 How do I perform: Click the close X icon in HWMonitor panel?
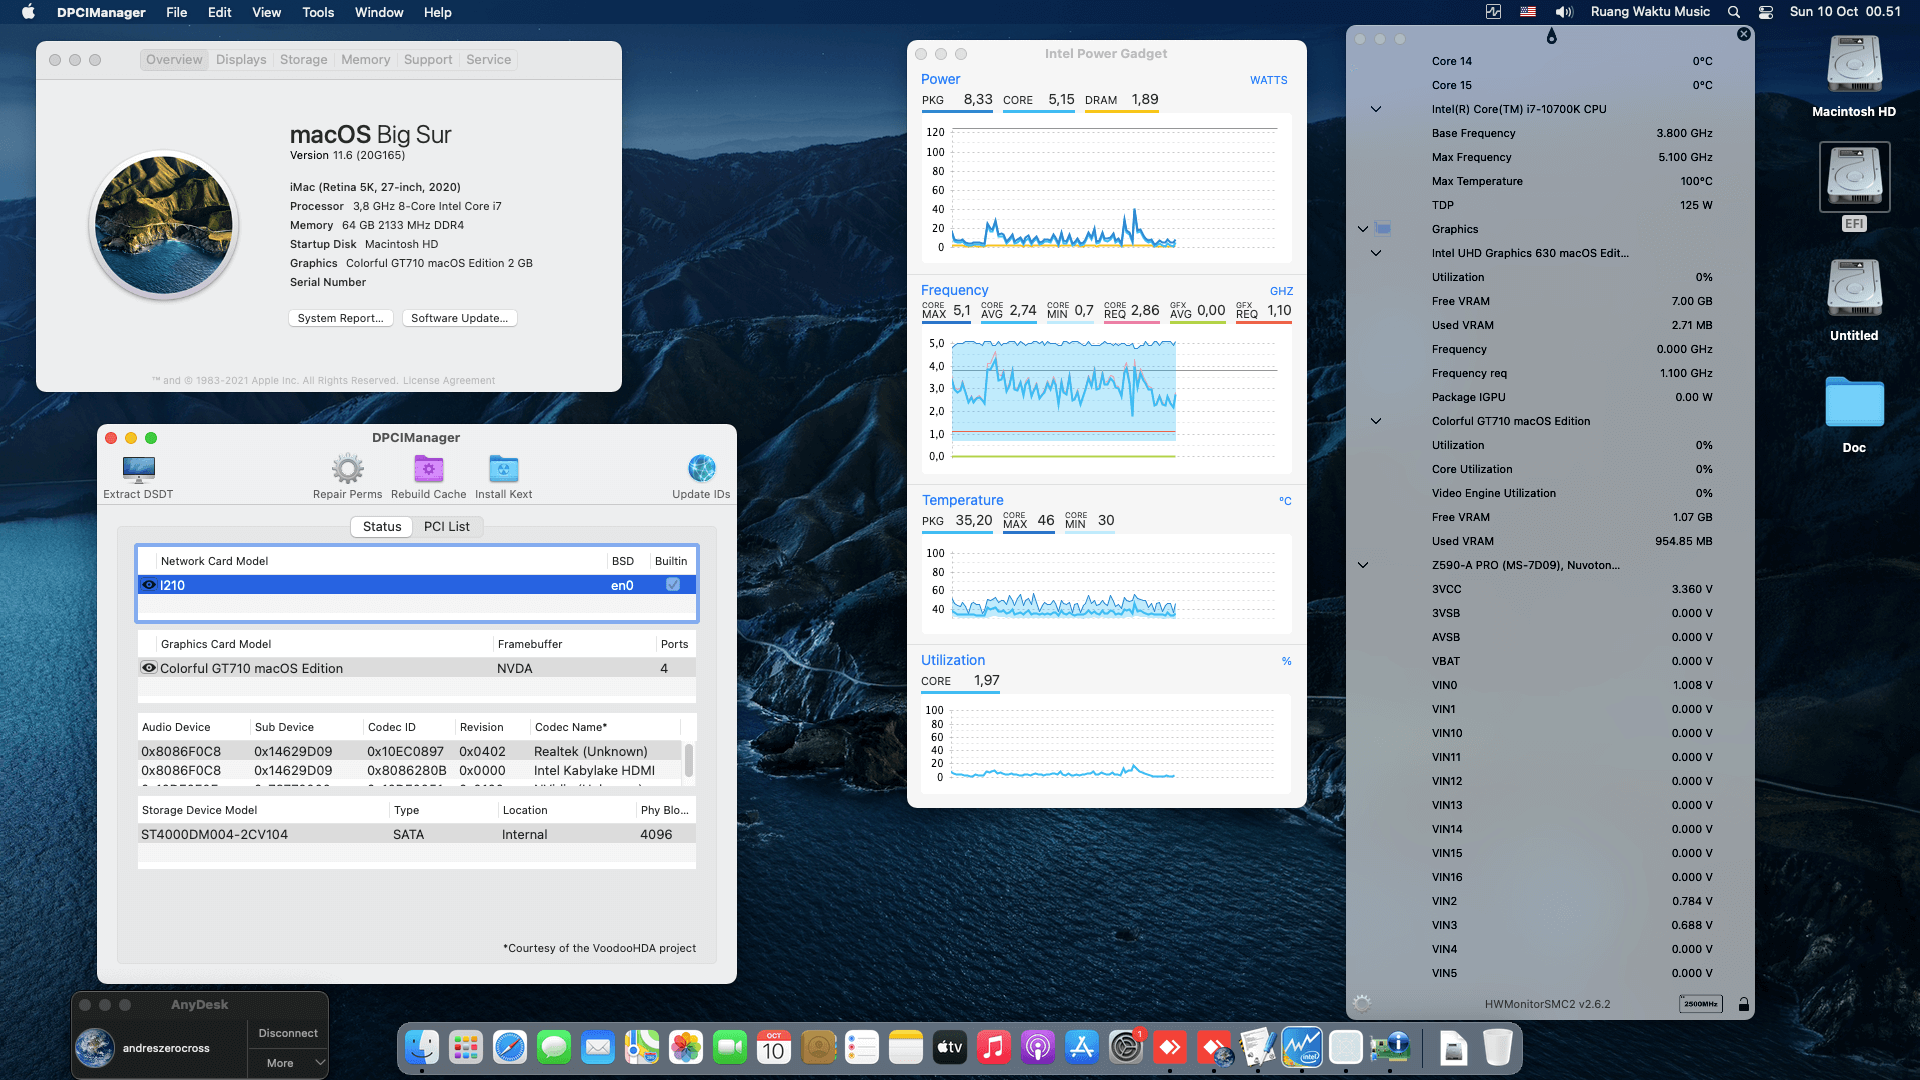(1744, 34)
